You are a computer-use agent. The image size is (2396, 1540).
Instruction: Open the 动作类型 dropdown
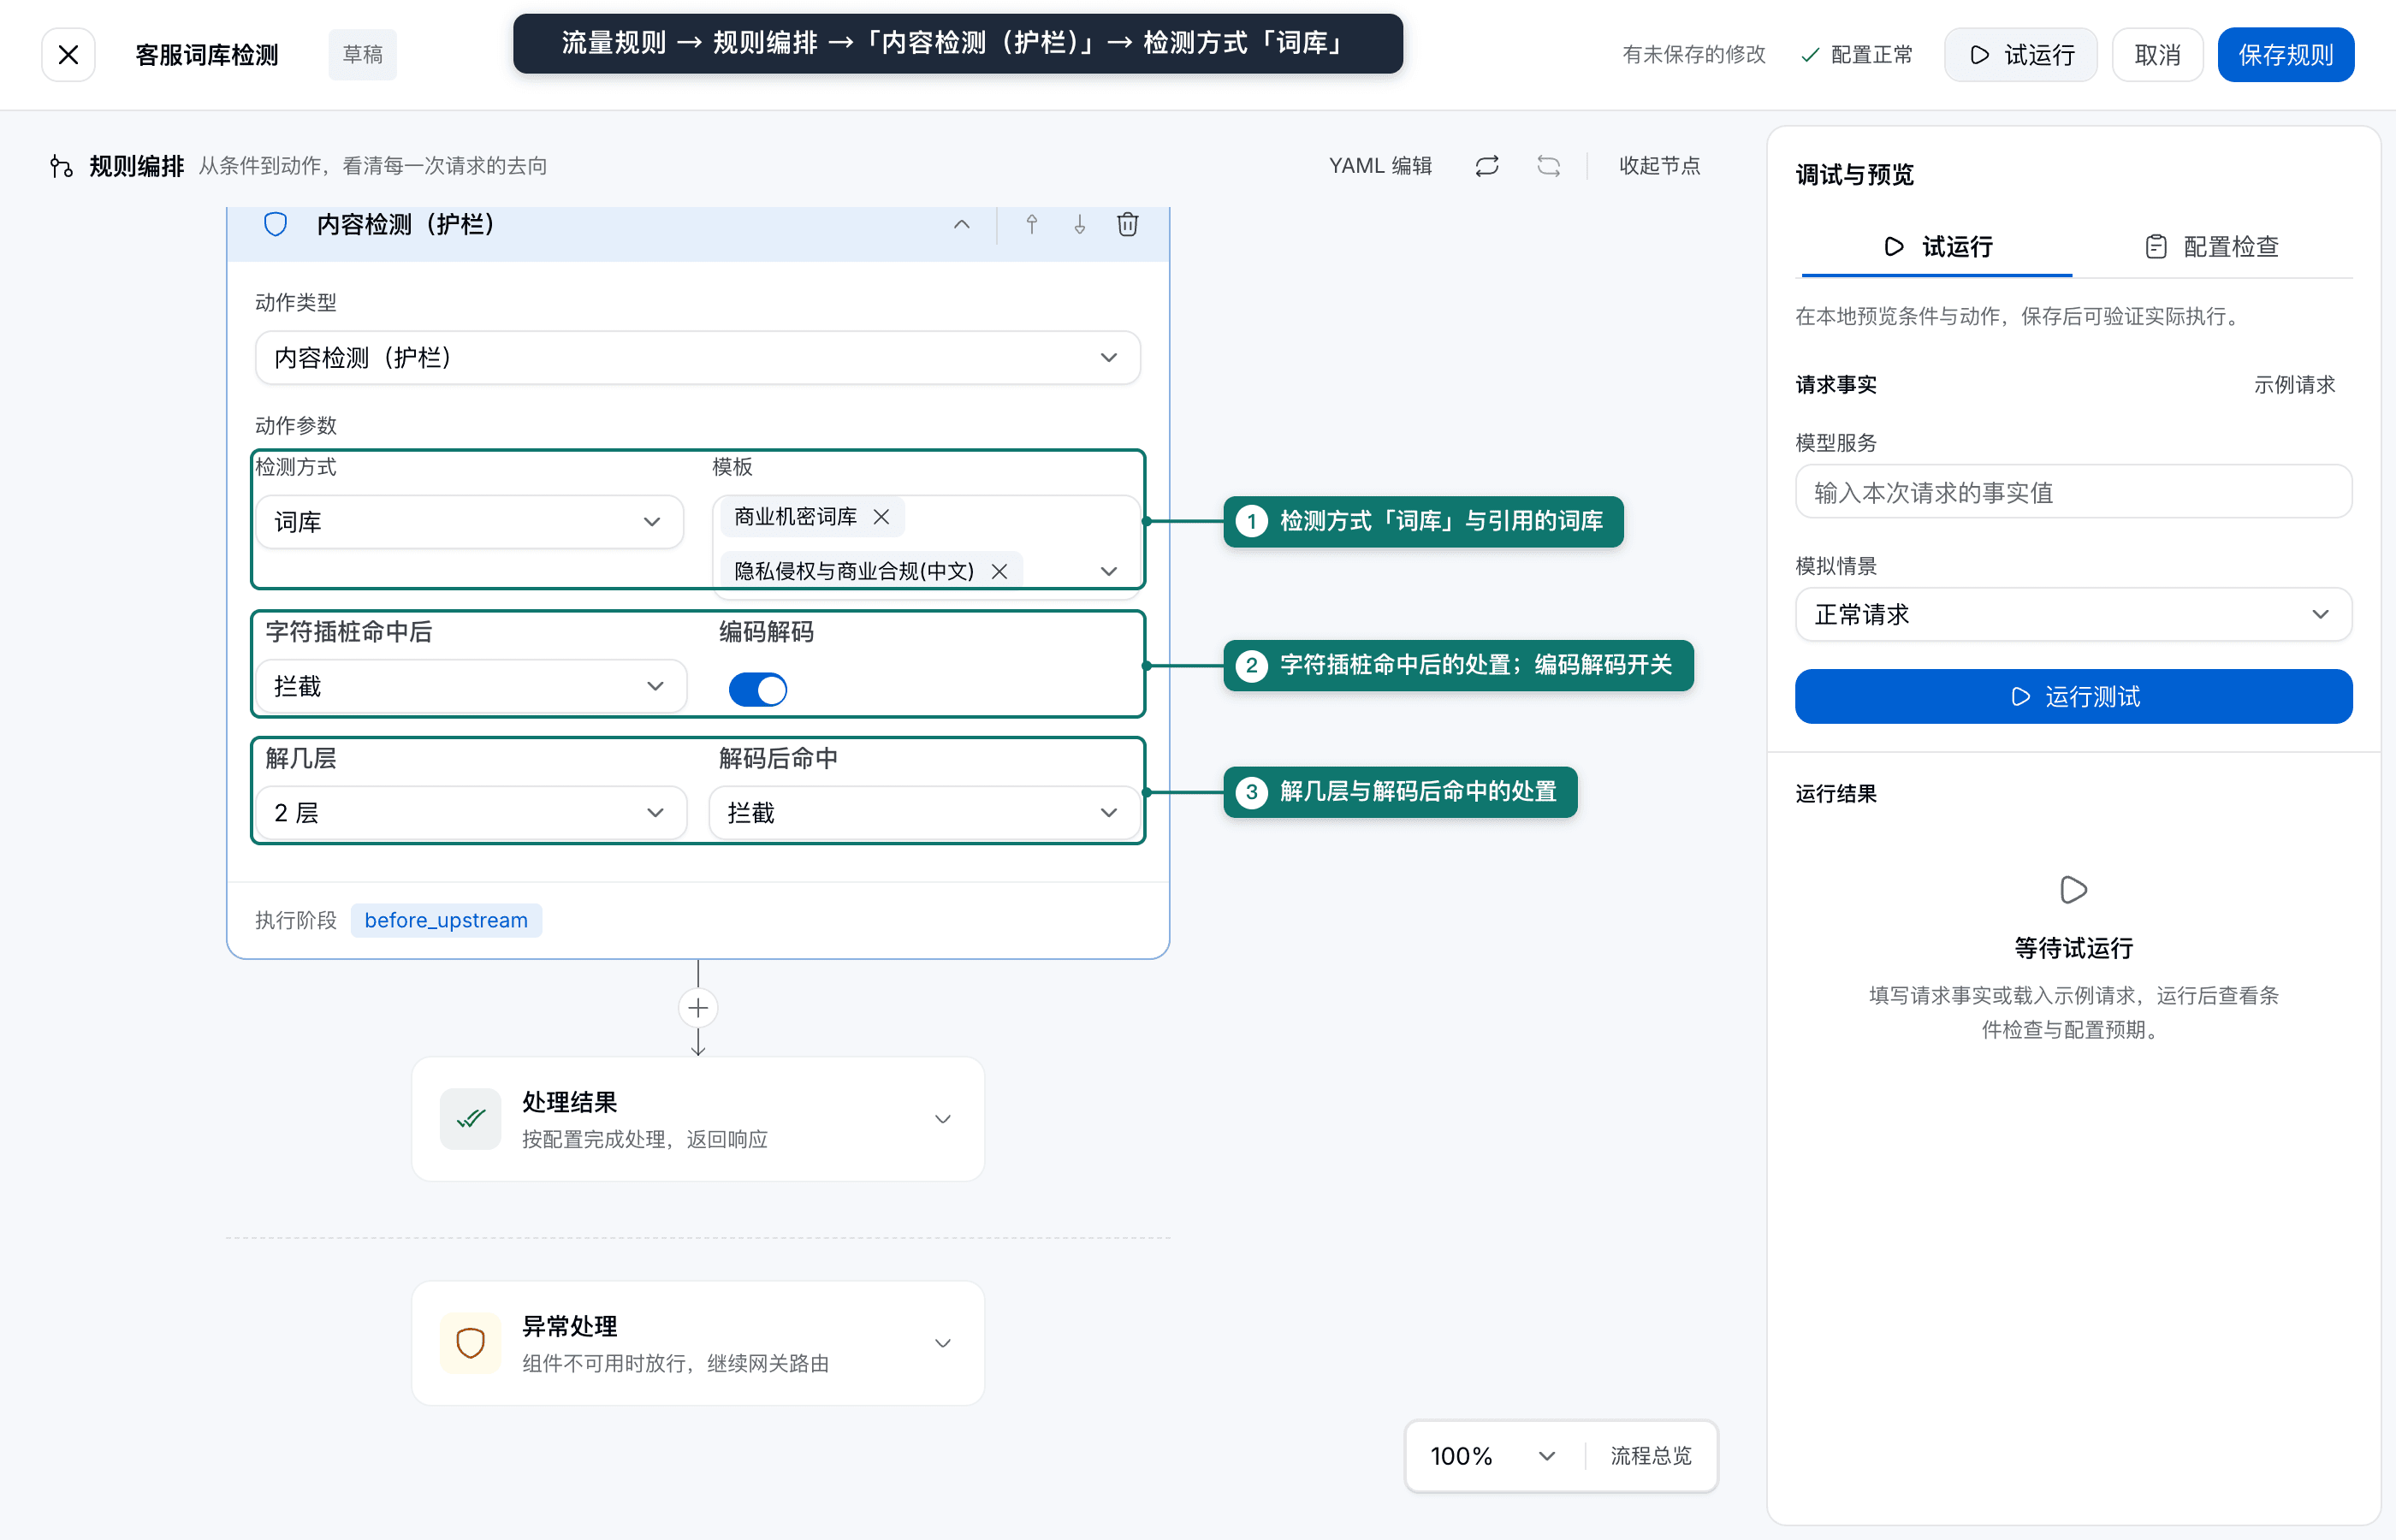(698, 357)
